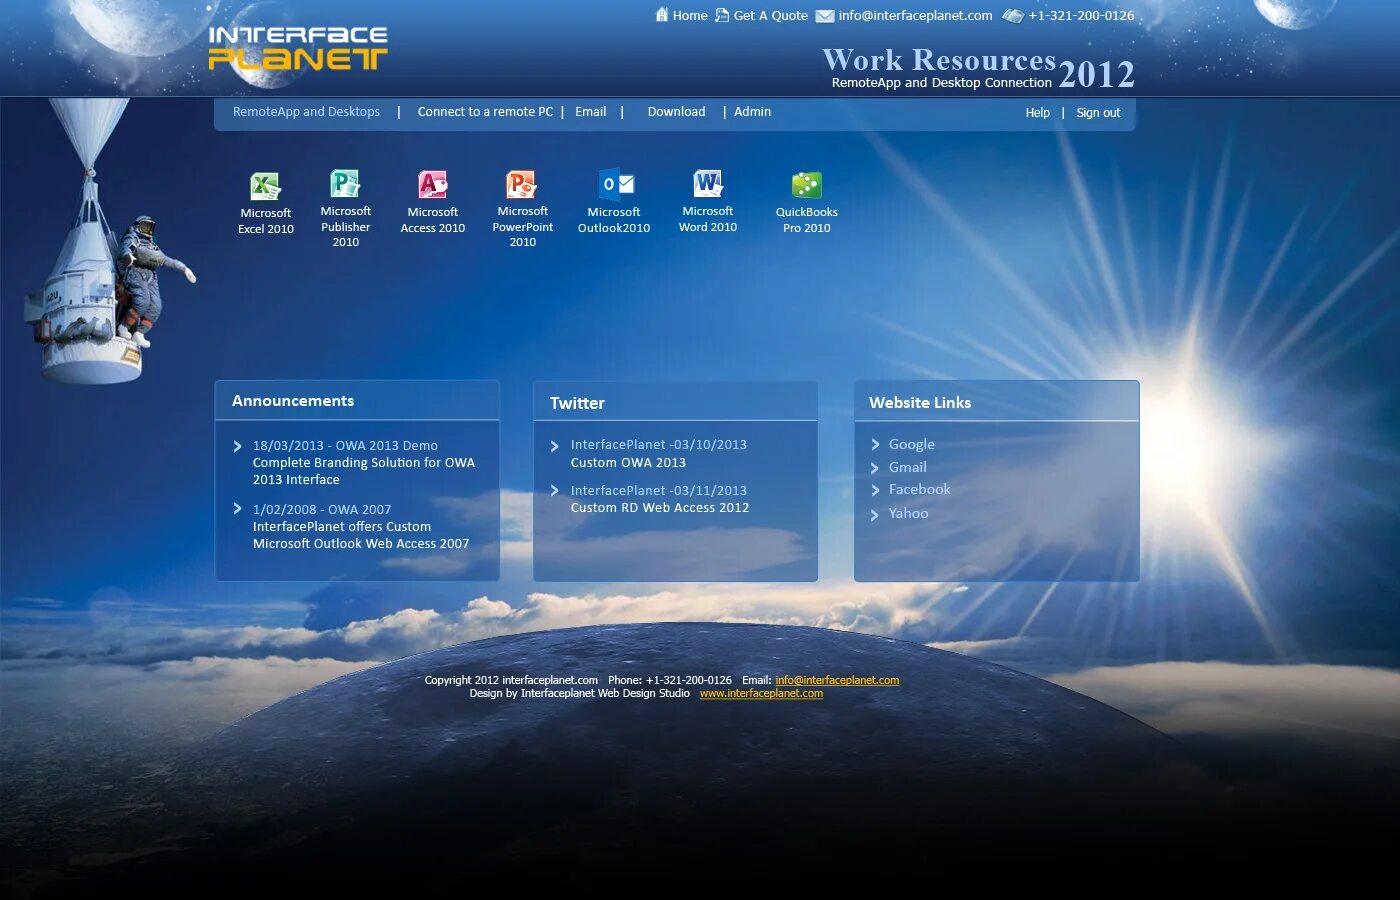Click the Home house icon

tap(661, 15)
